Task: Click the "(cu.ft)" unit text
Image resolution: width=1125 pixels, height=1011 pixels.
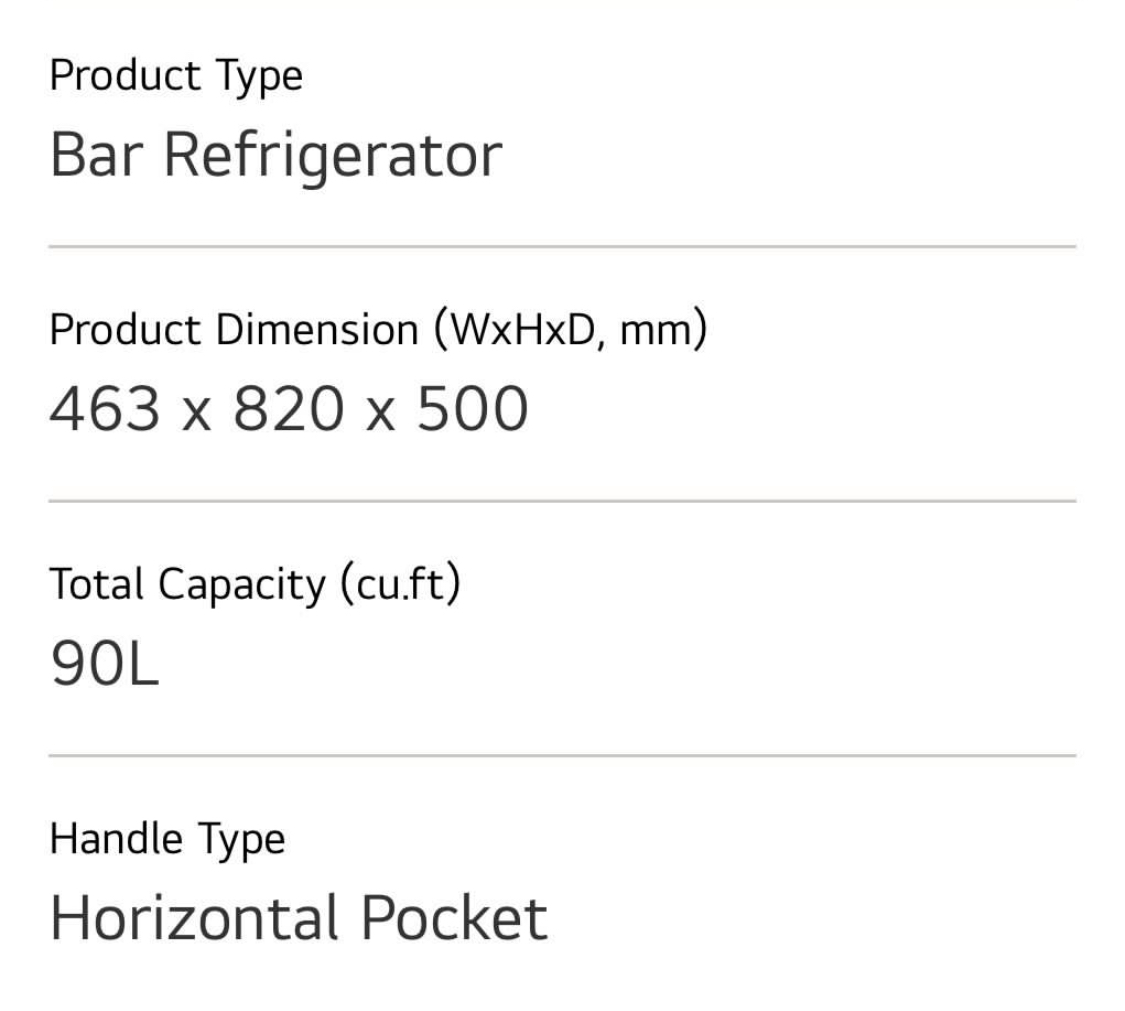Action: click(400, 584)
